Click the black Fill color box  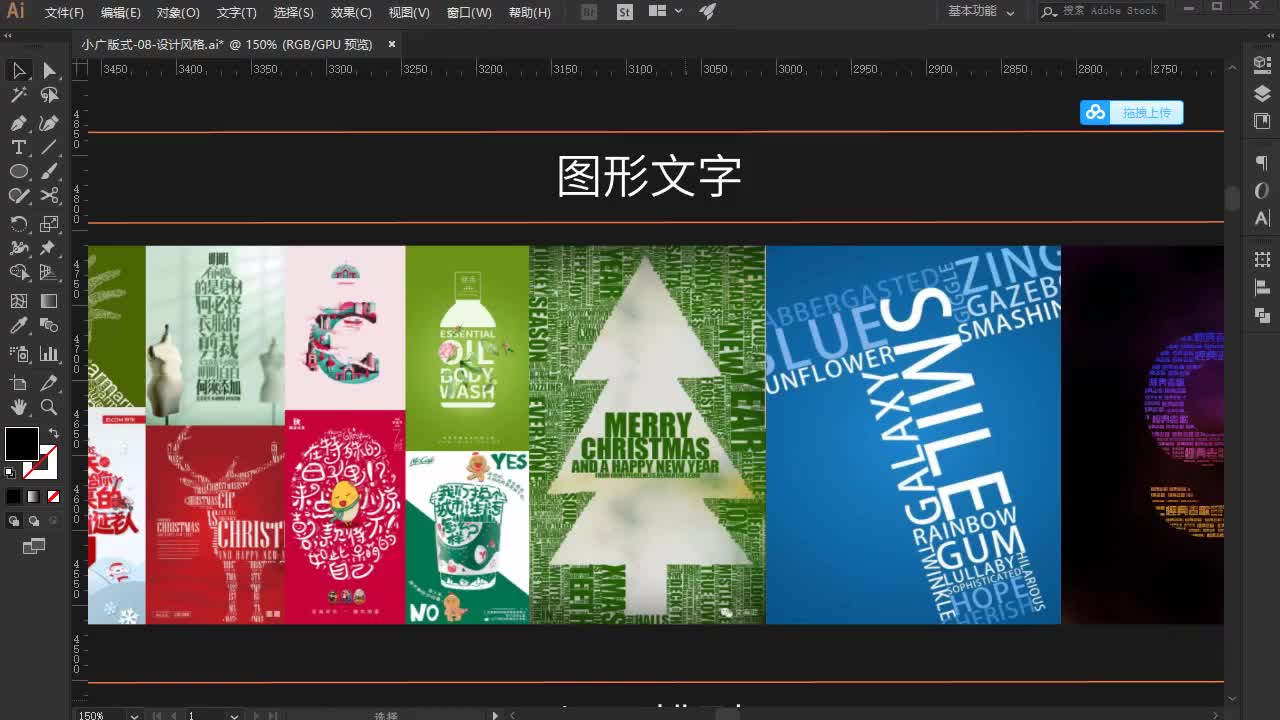point(22,444)
